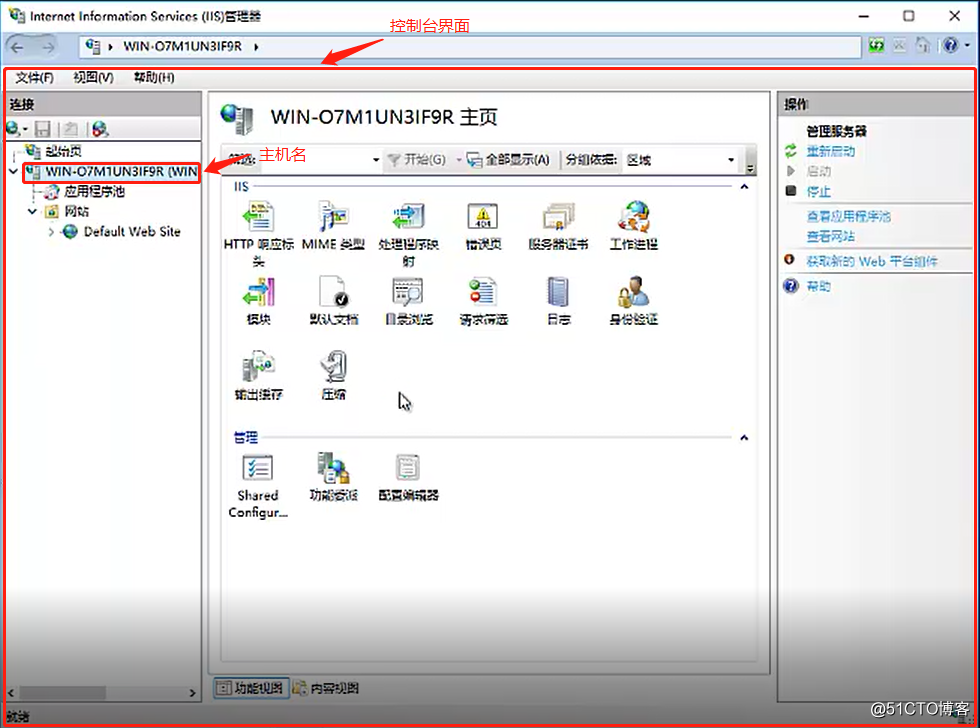Select the 网站 tree item
Viewport: 980px width, 728px height.
[76, 211]
